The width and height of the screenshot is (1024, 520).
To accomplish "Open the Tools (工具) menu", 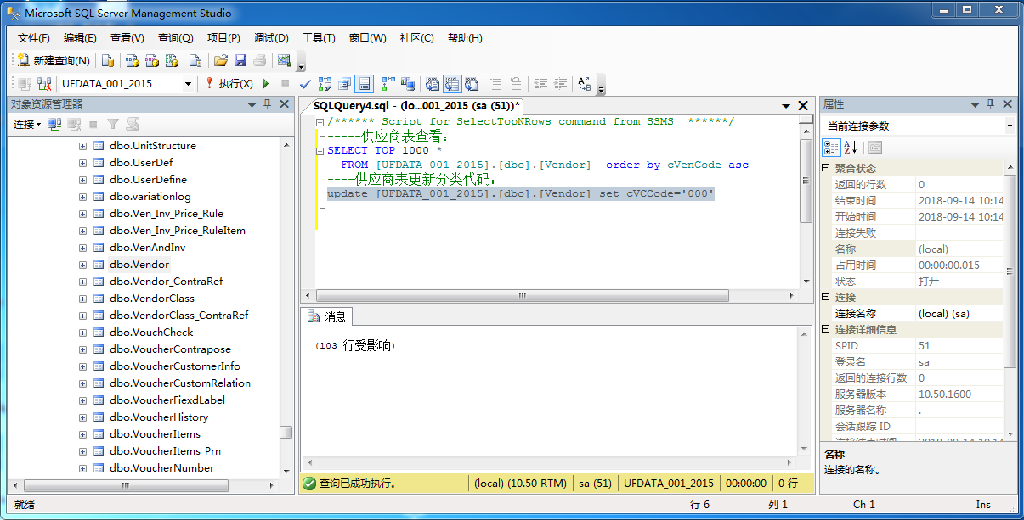I will pyautogui.click(x=319, y=38).
